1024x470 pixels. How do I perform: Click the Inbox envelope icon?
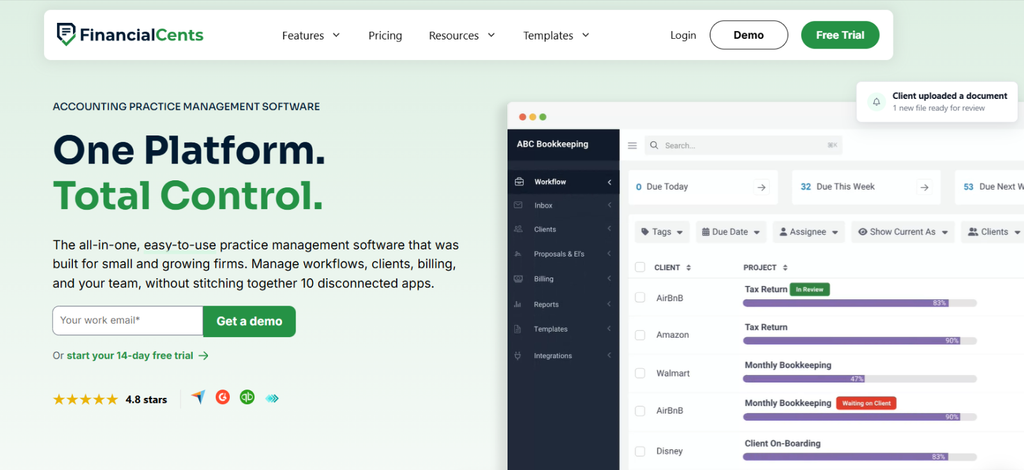(519, 205)
